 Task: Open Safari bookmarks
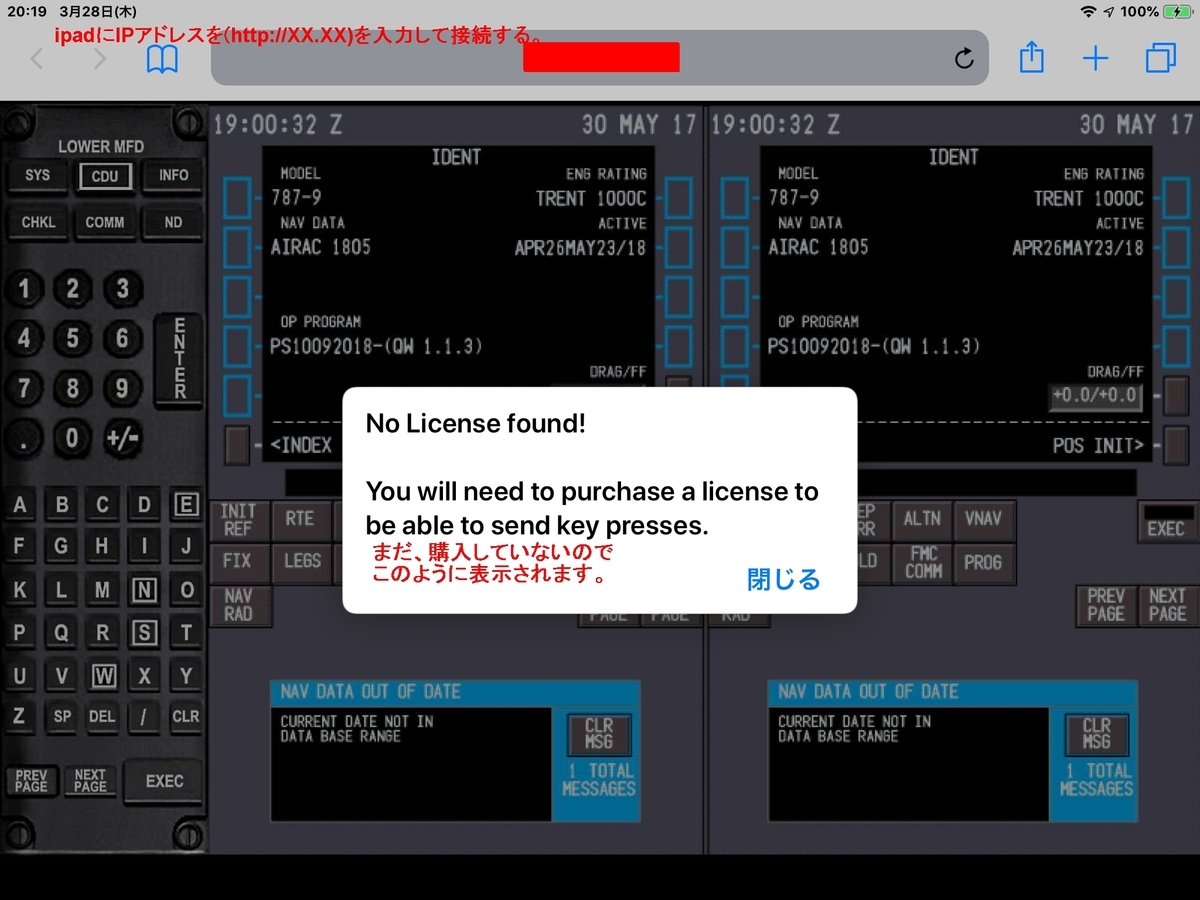click(x=161, y=59)
